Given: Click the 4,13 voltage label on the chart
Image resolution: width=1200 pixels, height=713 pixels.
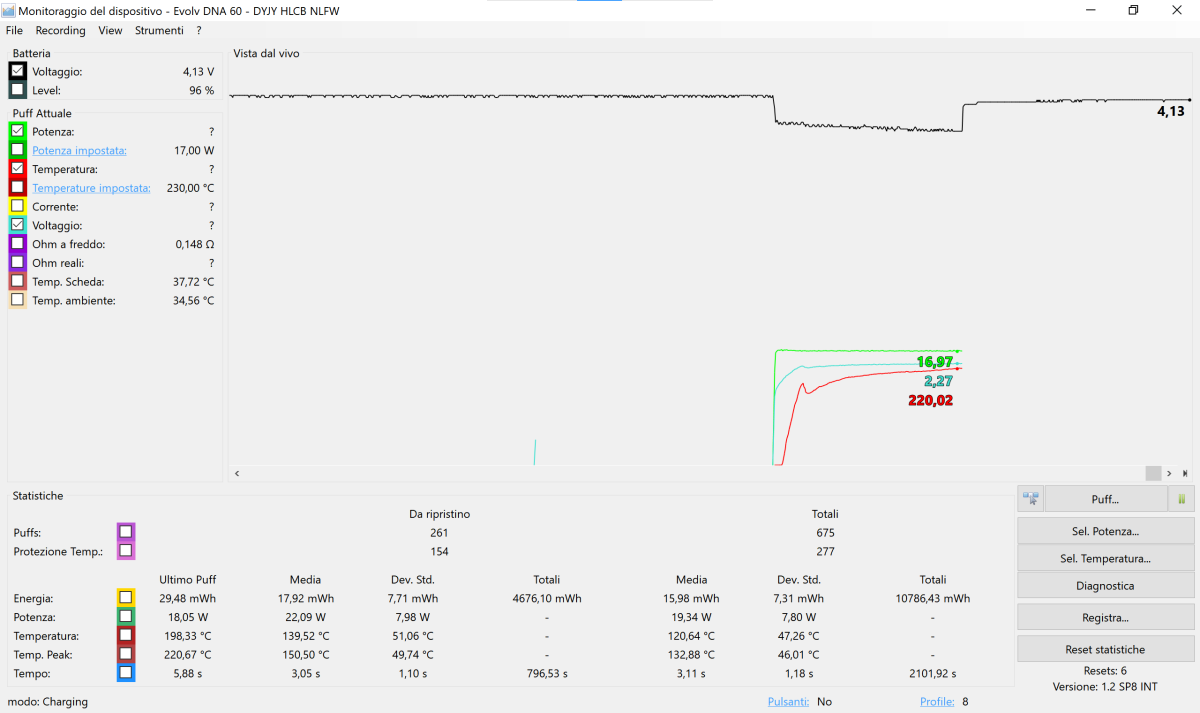Looking at the screenshot, I should pyautogui.click(x=1170, y=111).
